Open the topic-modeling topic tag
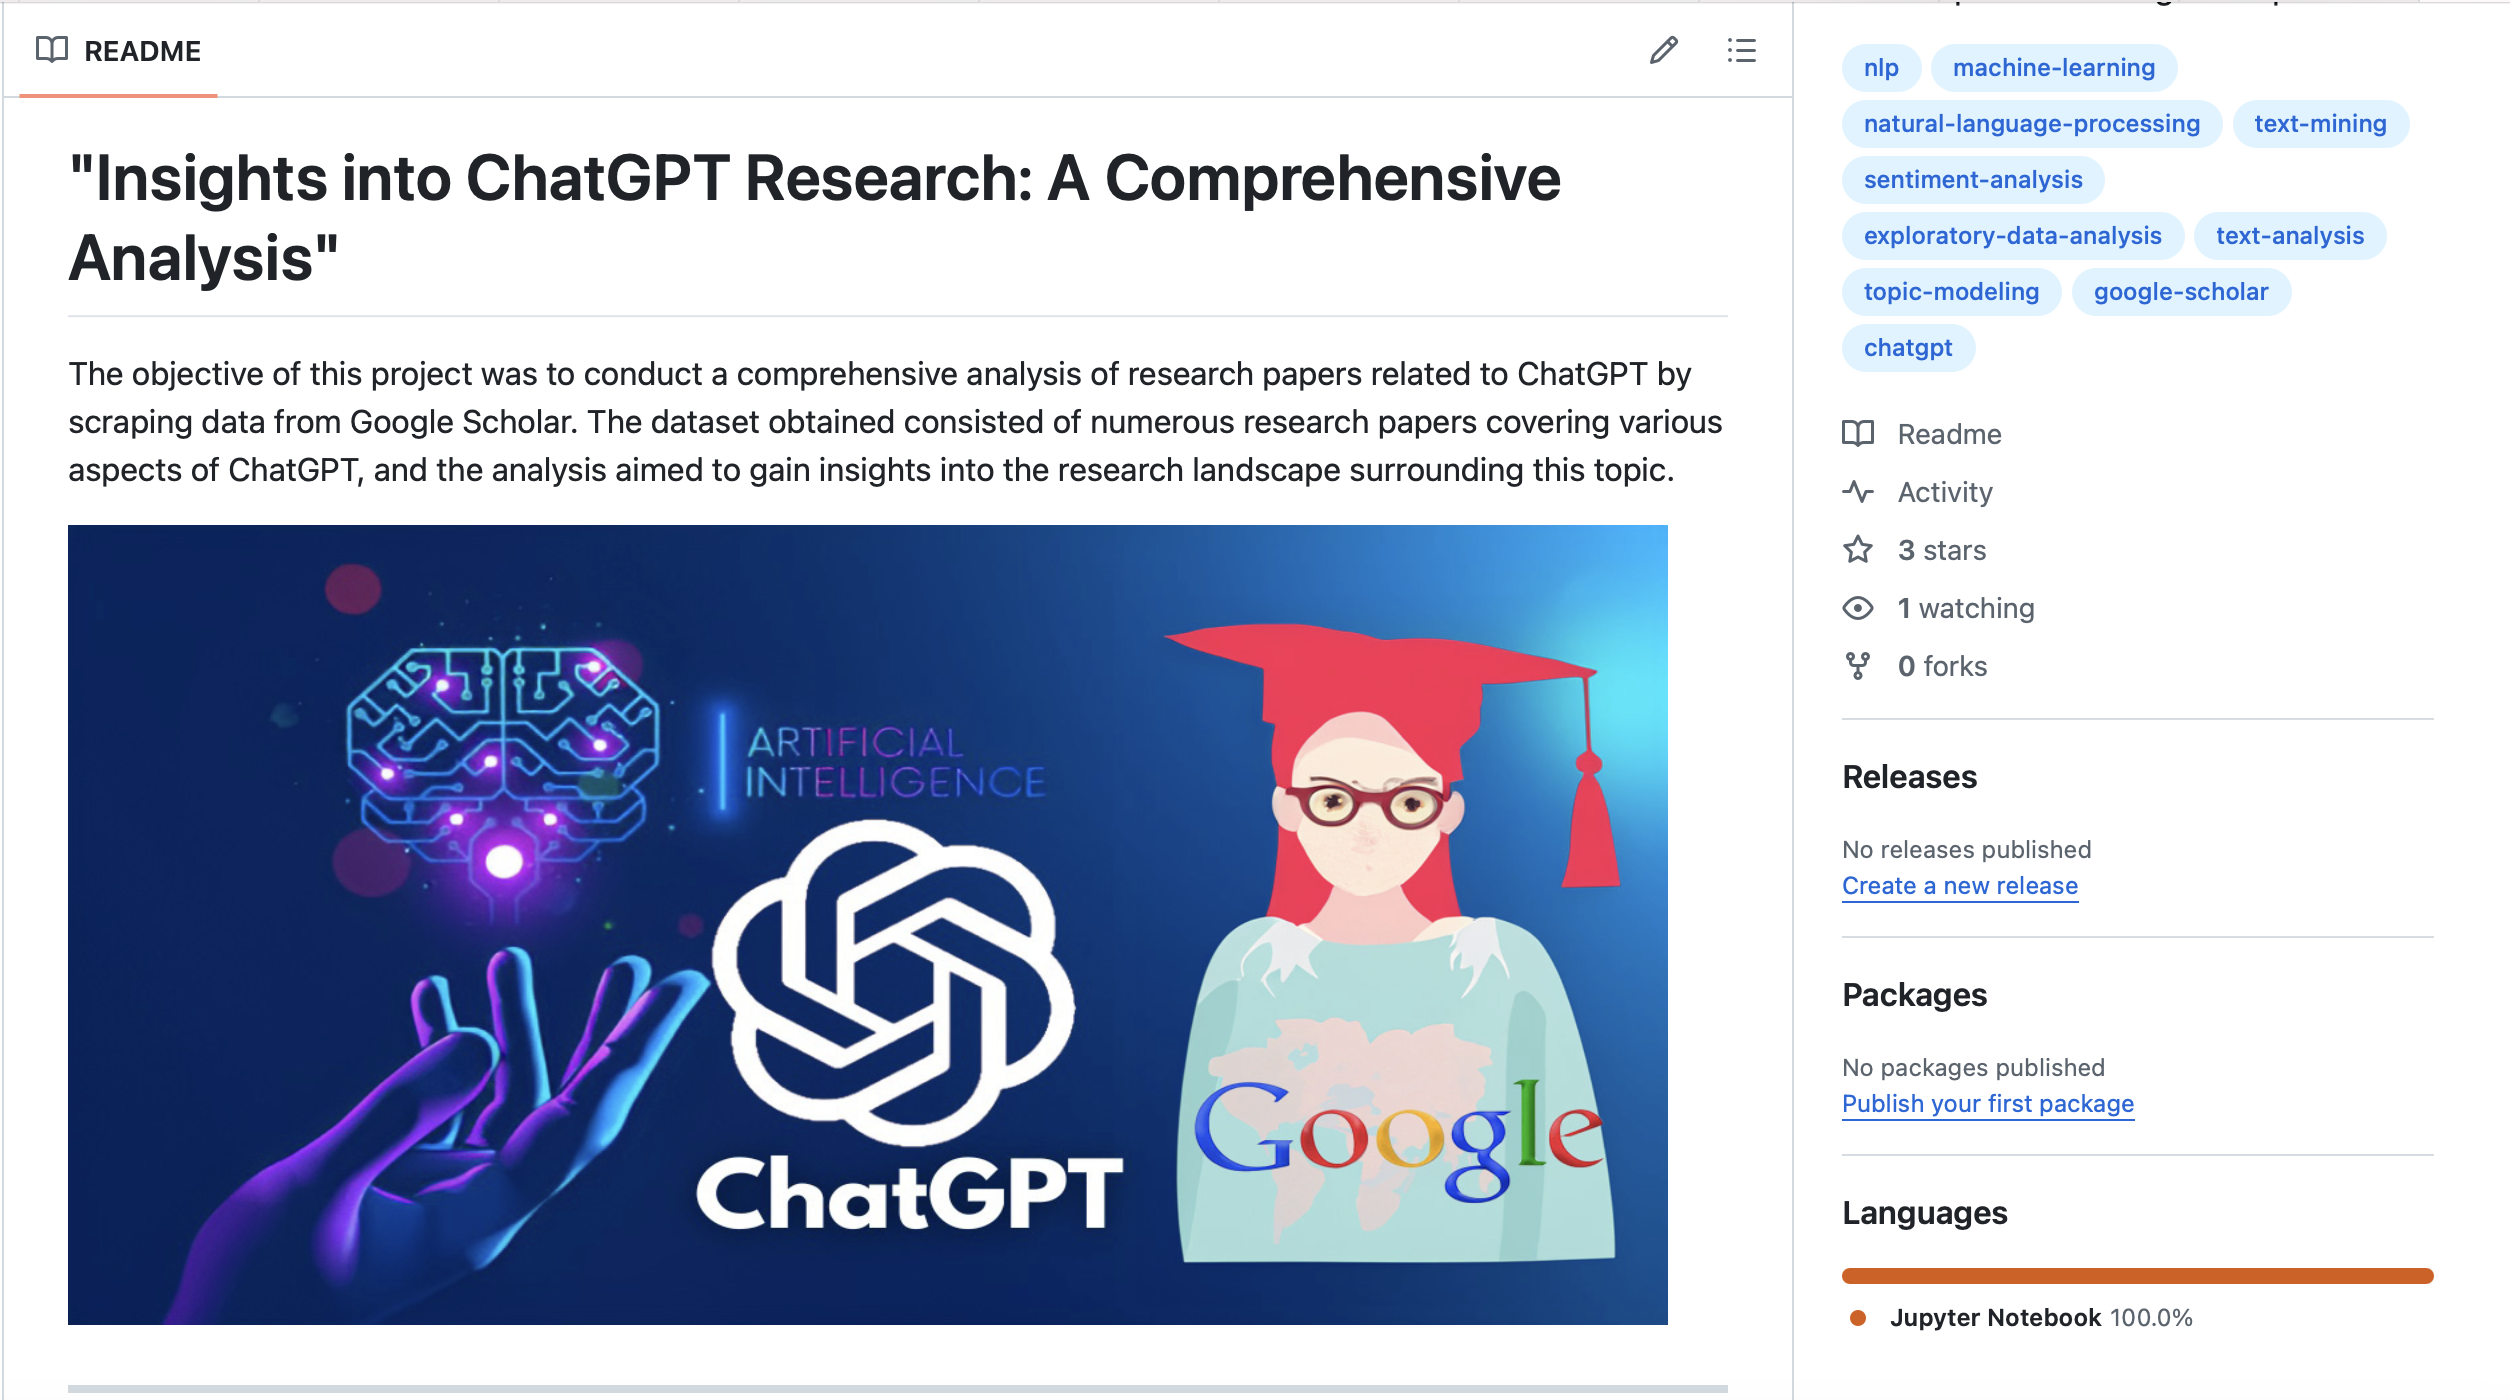This screenshot has width=2510, height=1400. 1951,292
